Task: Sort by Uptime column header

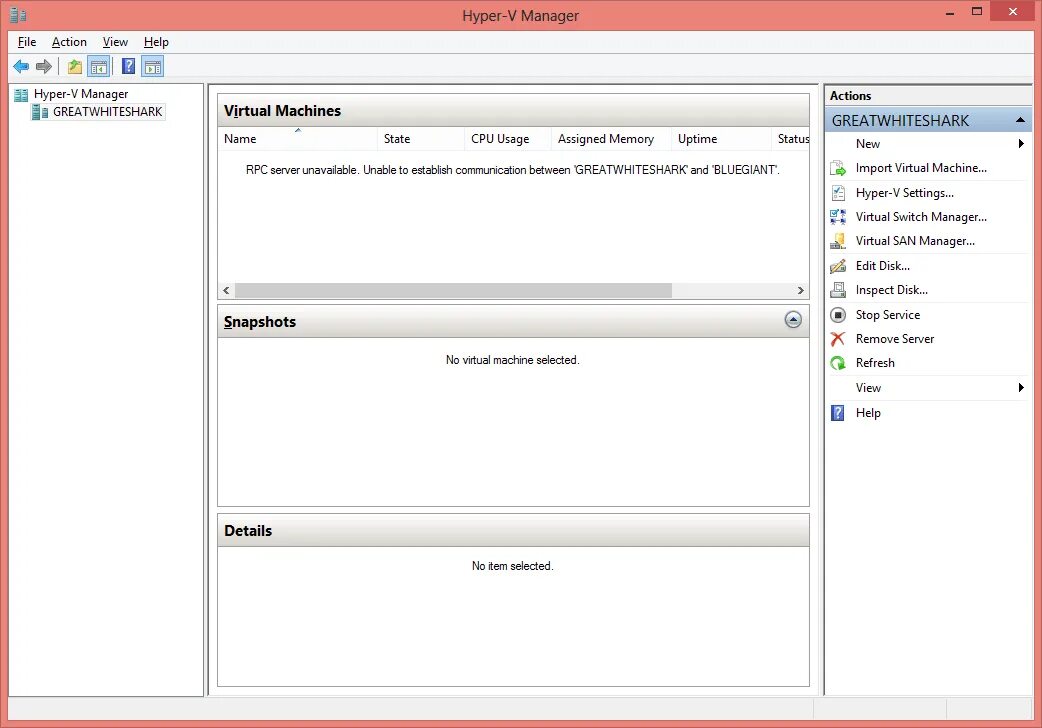Action: tap(721, 139)
